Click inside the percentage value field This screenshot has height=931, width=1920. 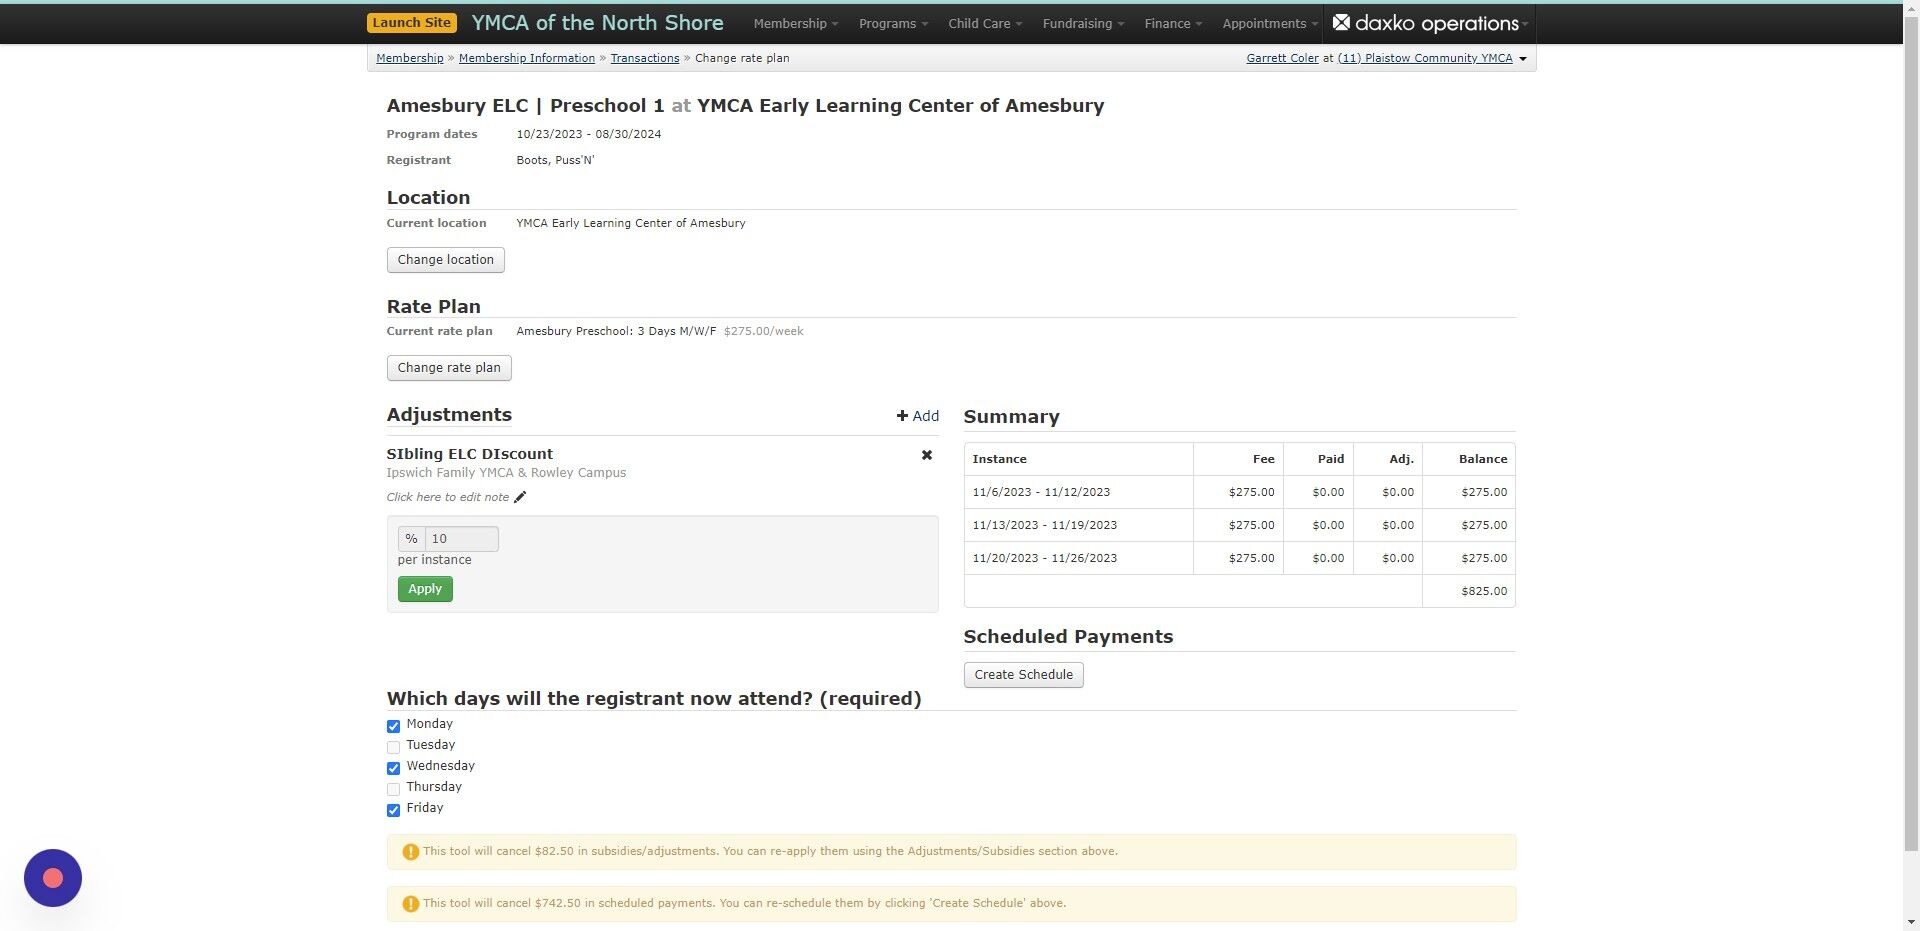pos(461,538)
